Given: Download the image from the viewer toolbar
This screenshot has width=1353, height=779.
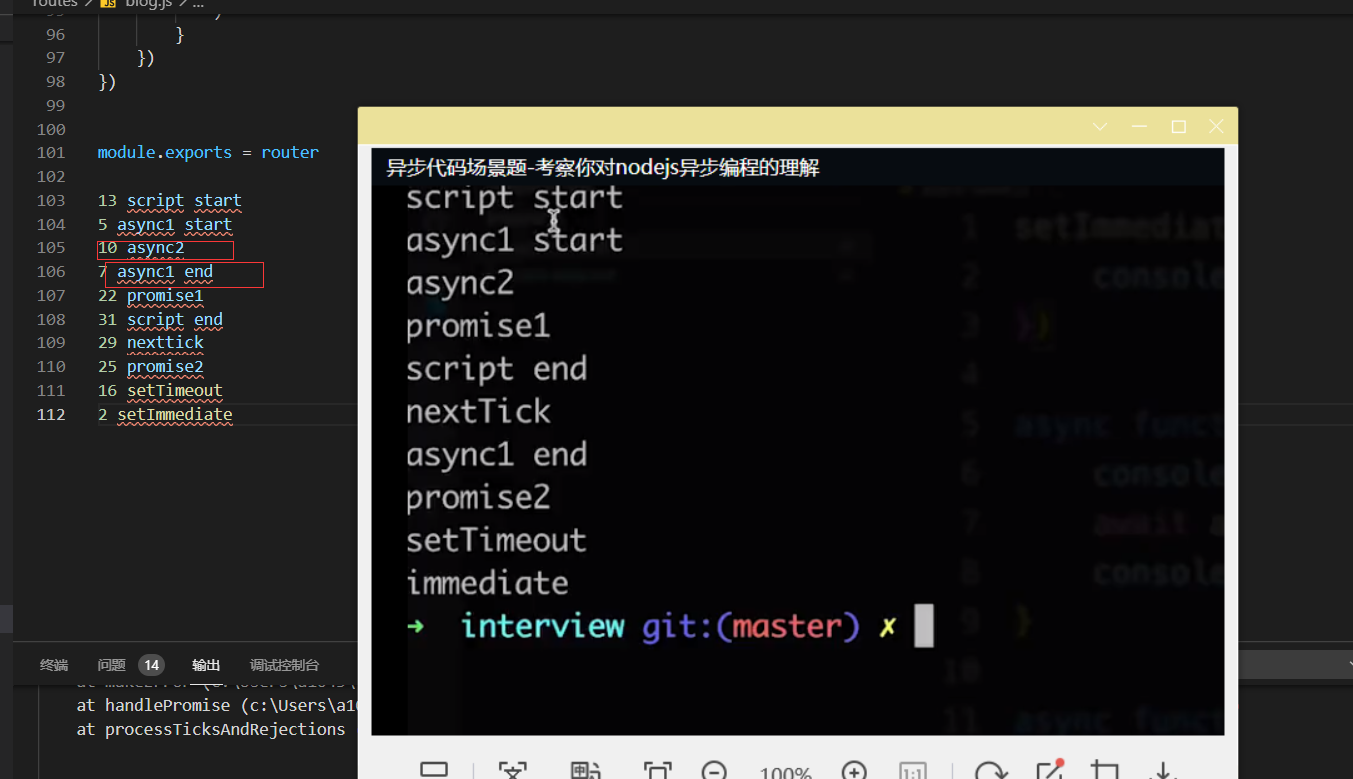Looking at the screenshot, I should pyautogui.click(x=1163, y=771).
